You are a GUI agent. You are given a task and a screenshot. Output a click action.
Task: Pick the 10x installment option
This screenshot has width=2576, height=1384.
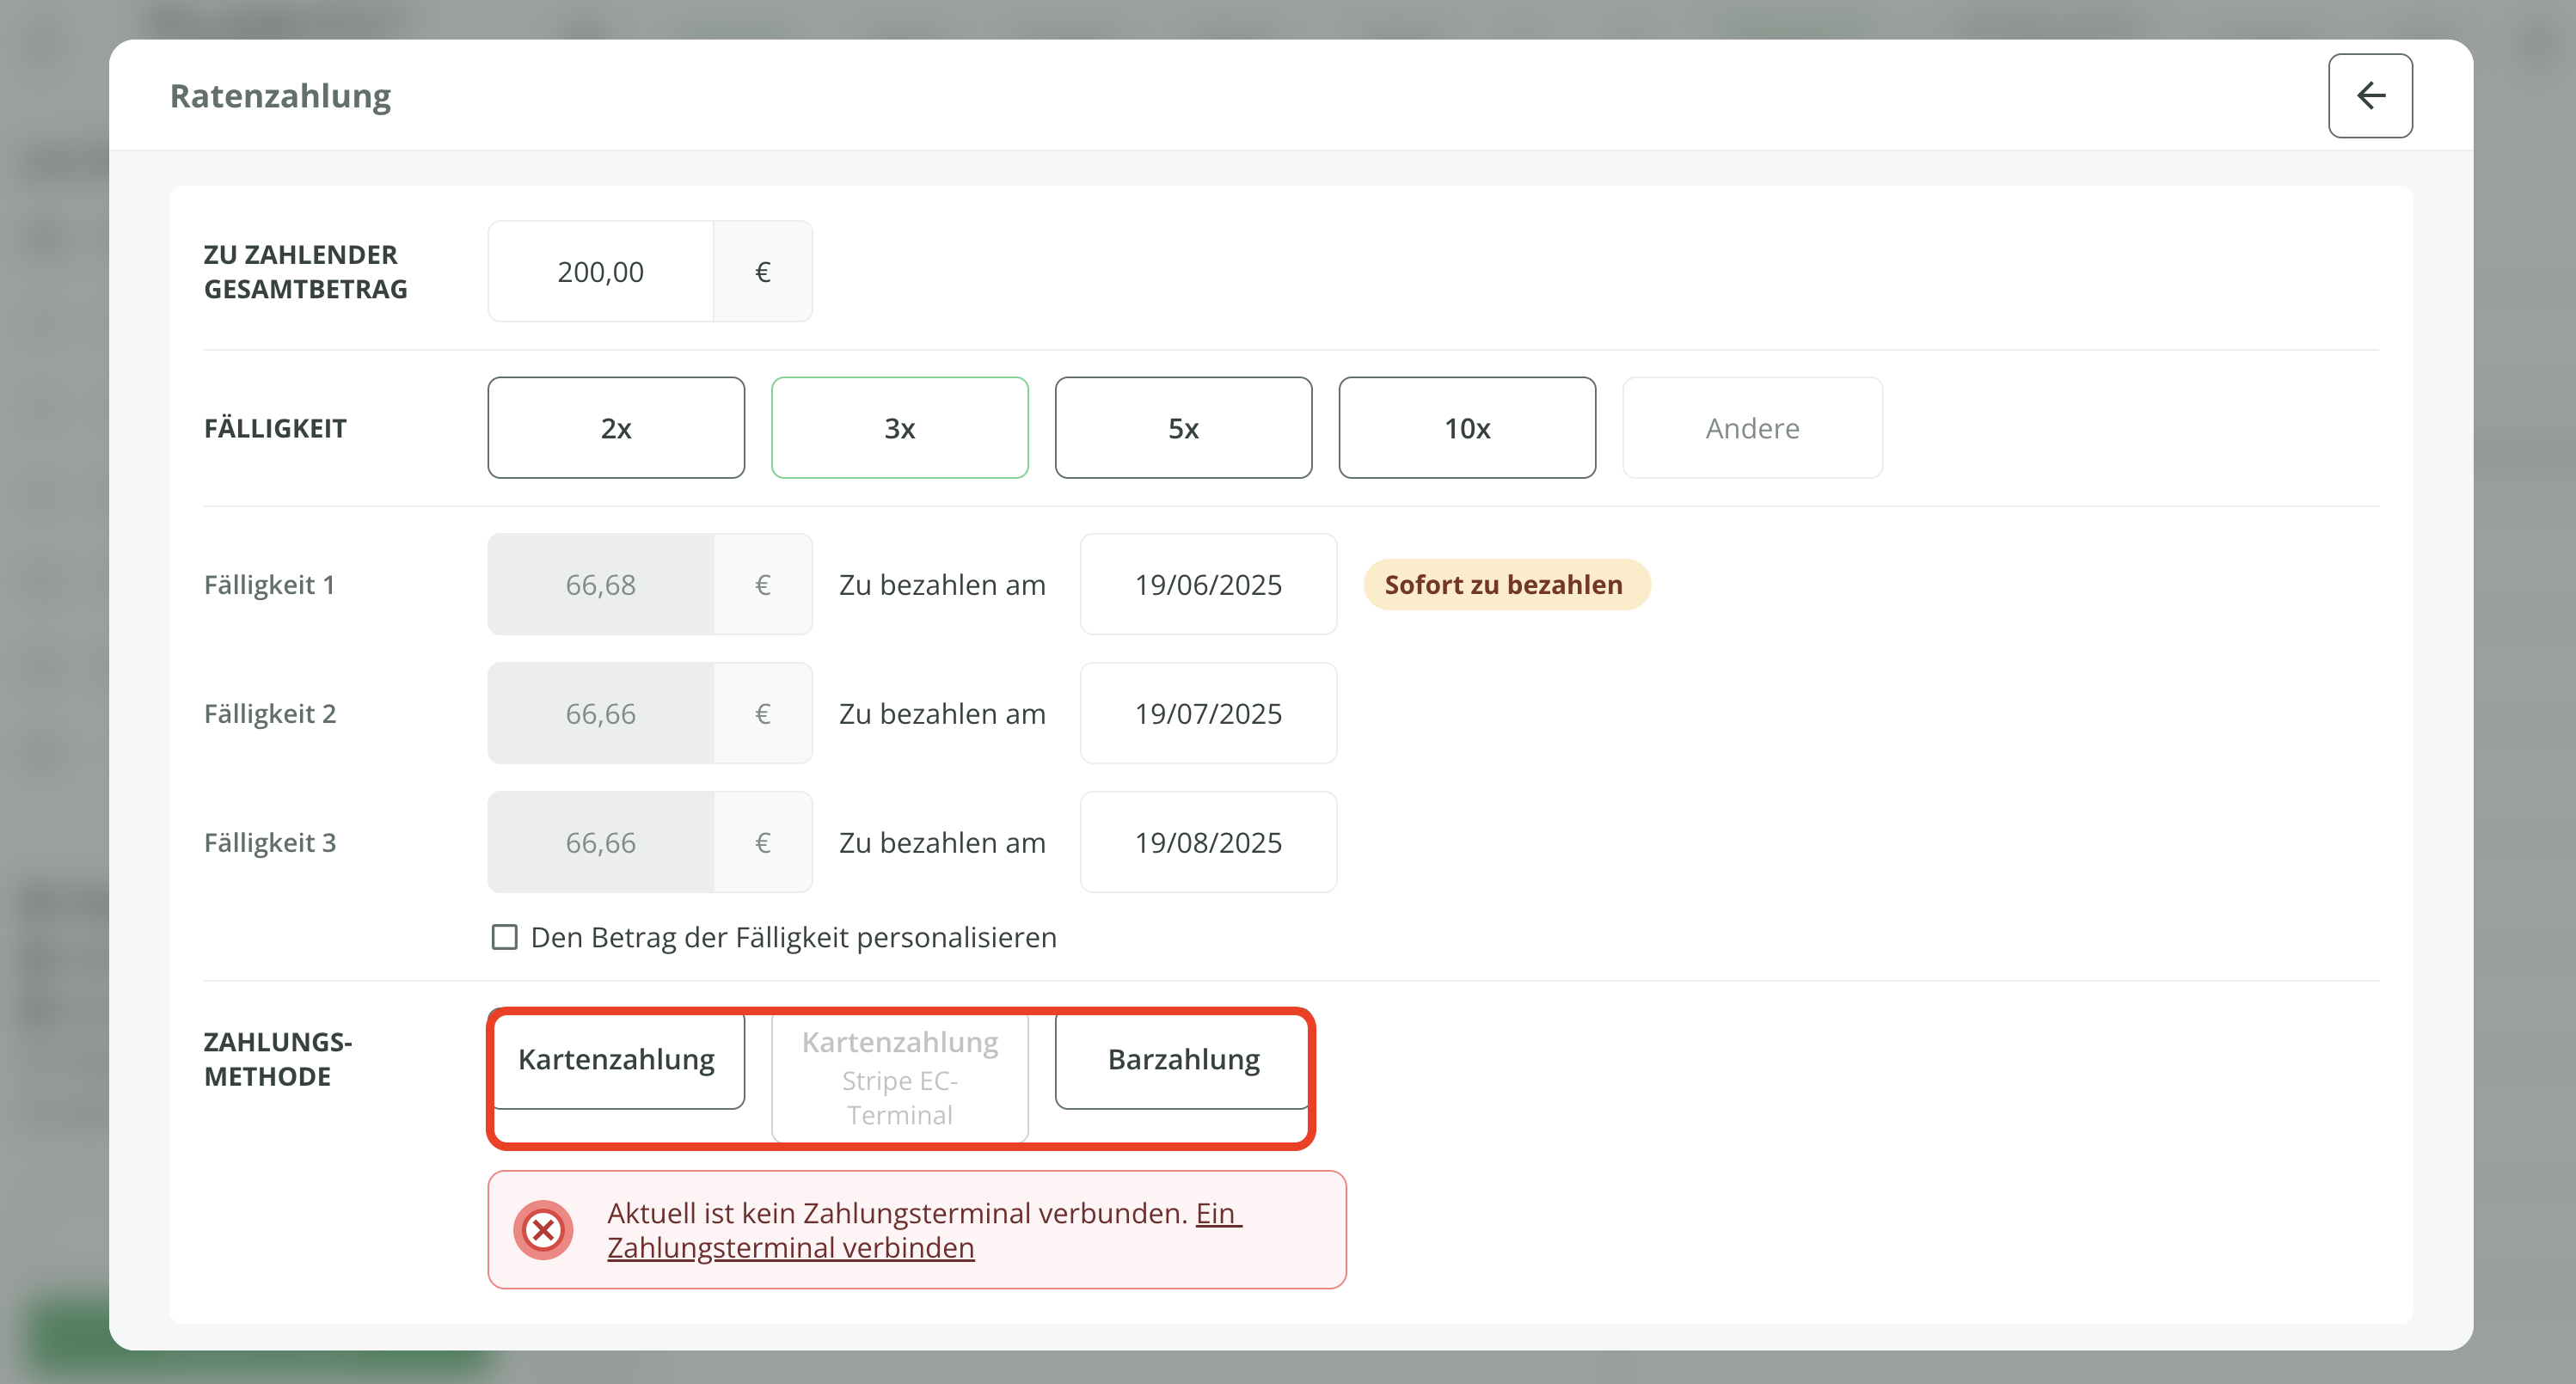pyautogui.click(x=1466, y=428)
